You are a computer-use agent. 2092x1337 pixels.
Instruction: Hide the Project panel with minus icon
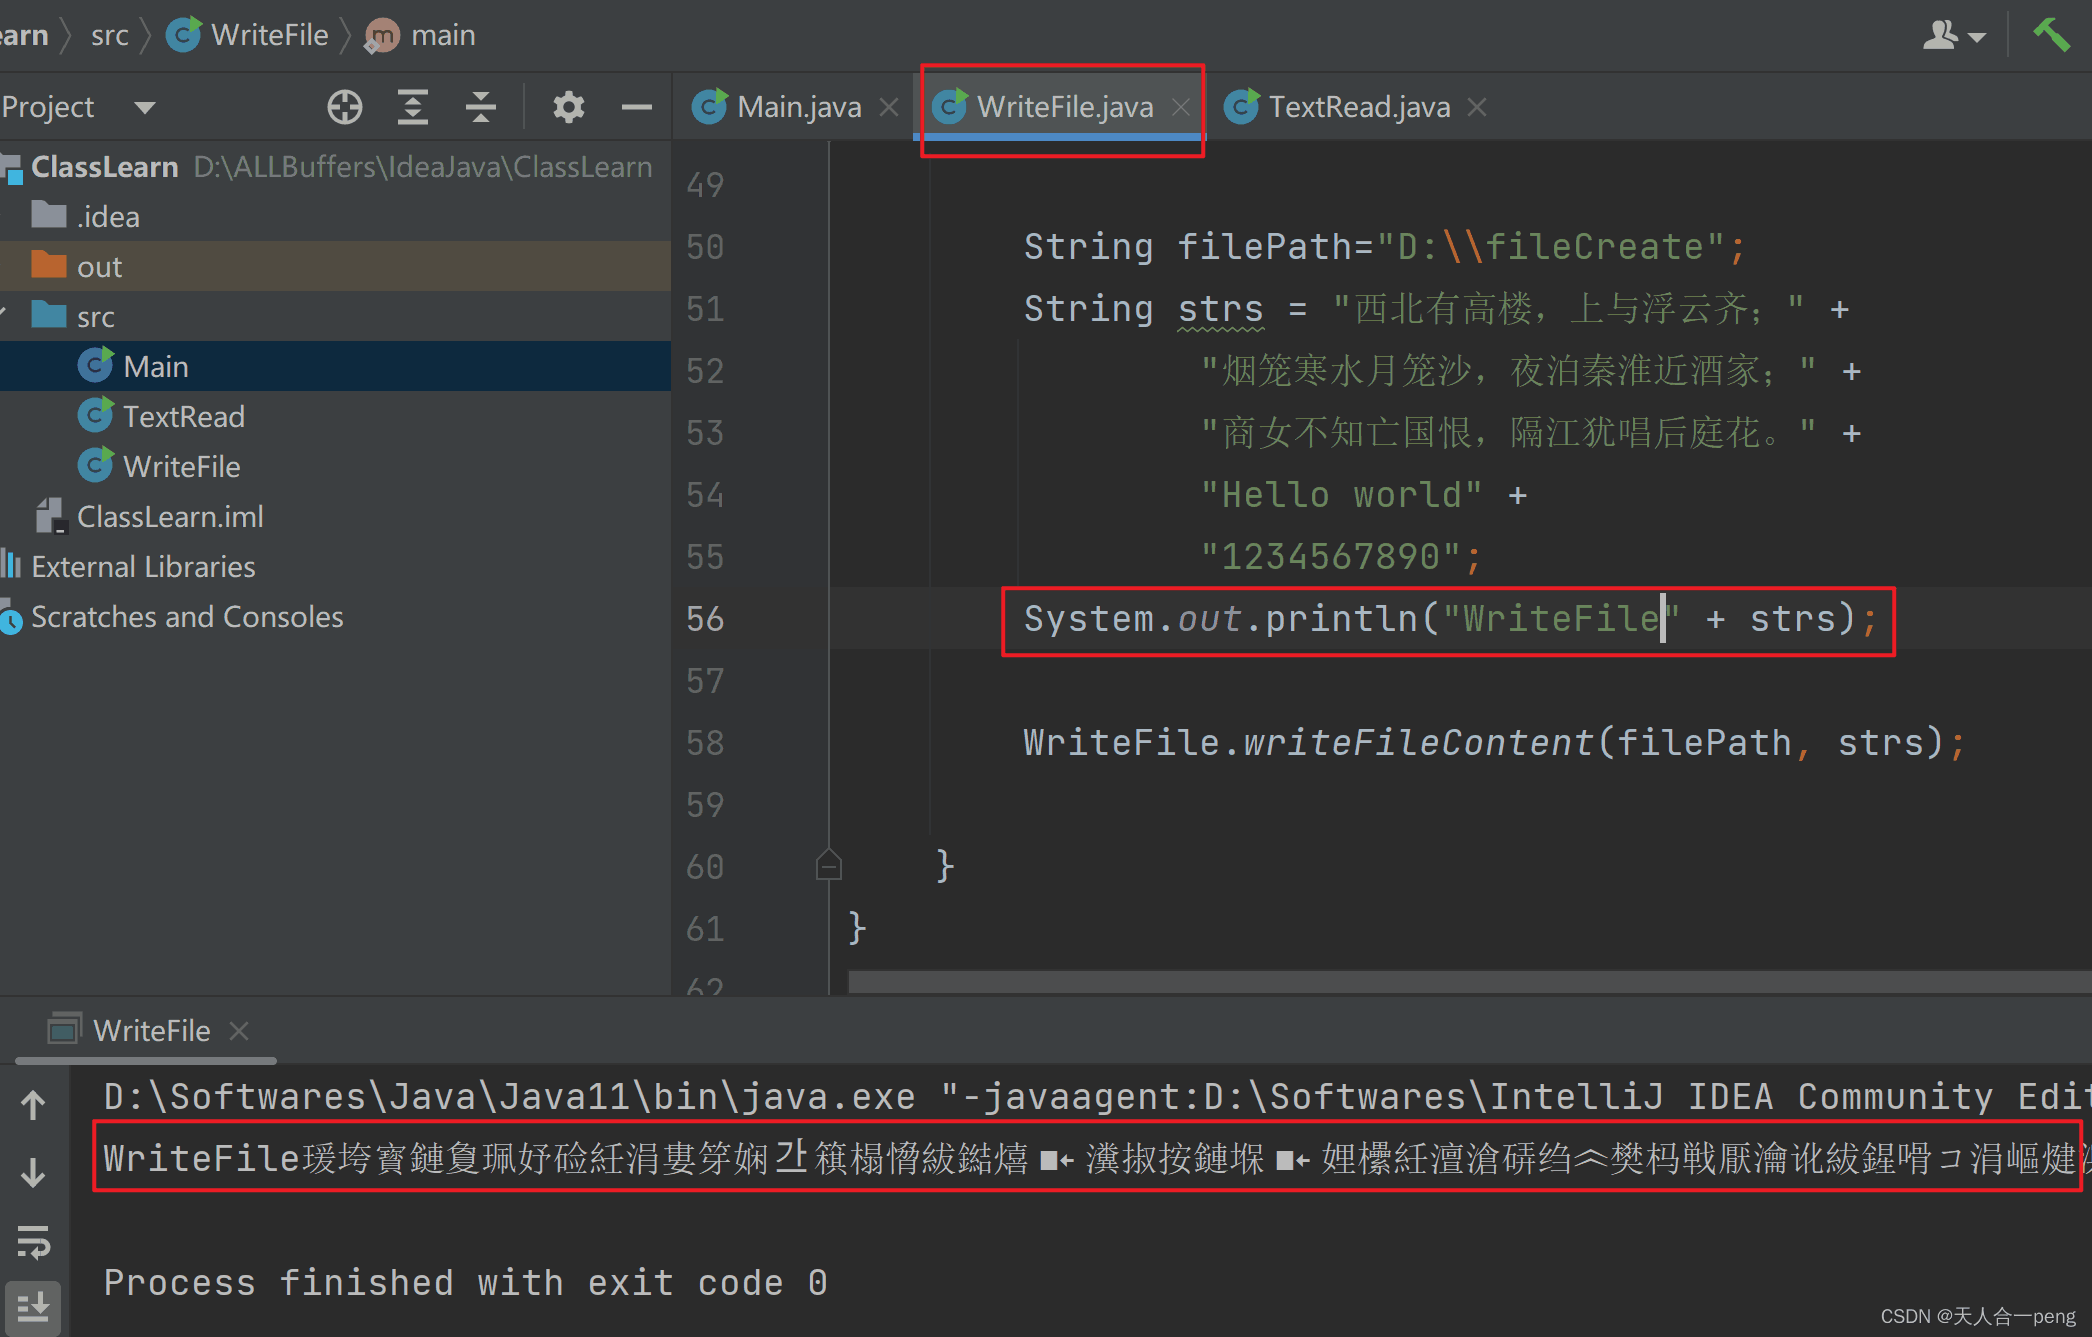click(636, 107)
